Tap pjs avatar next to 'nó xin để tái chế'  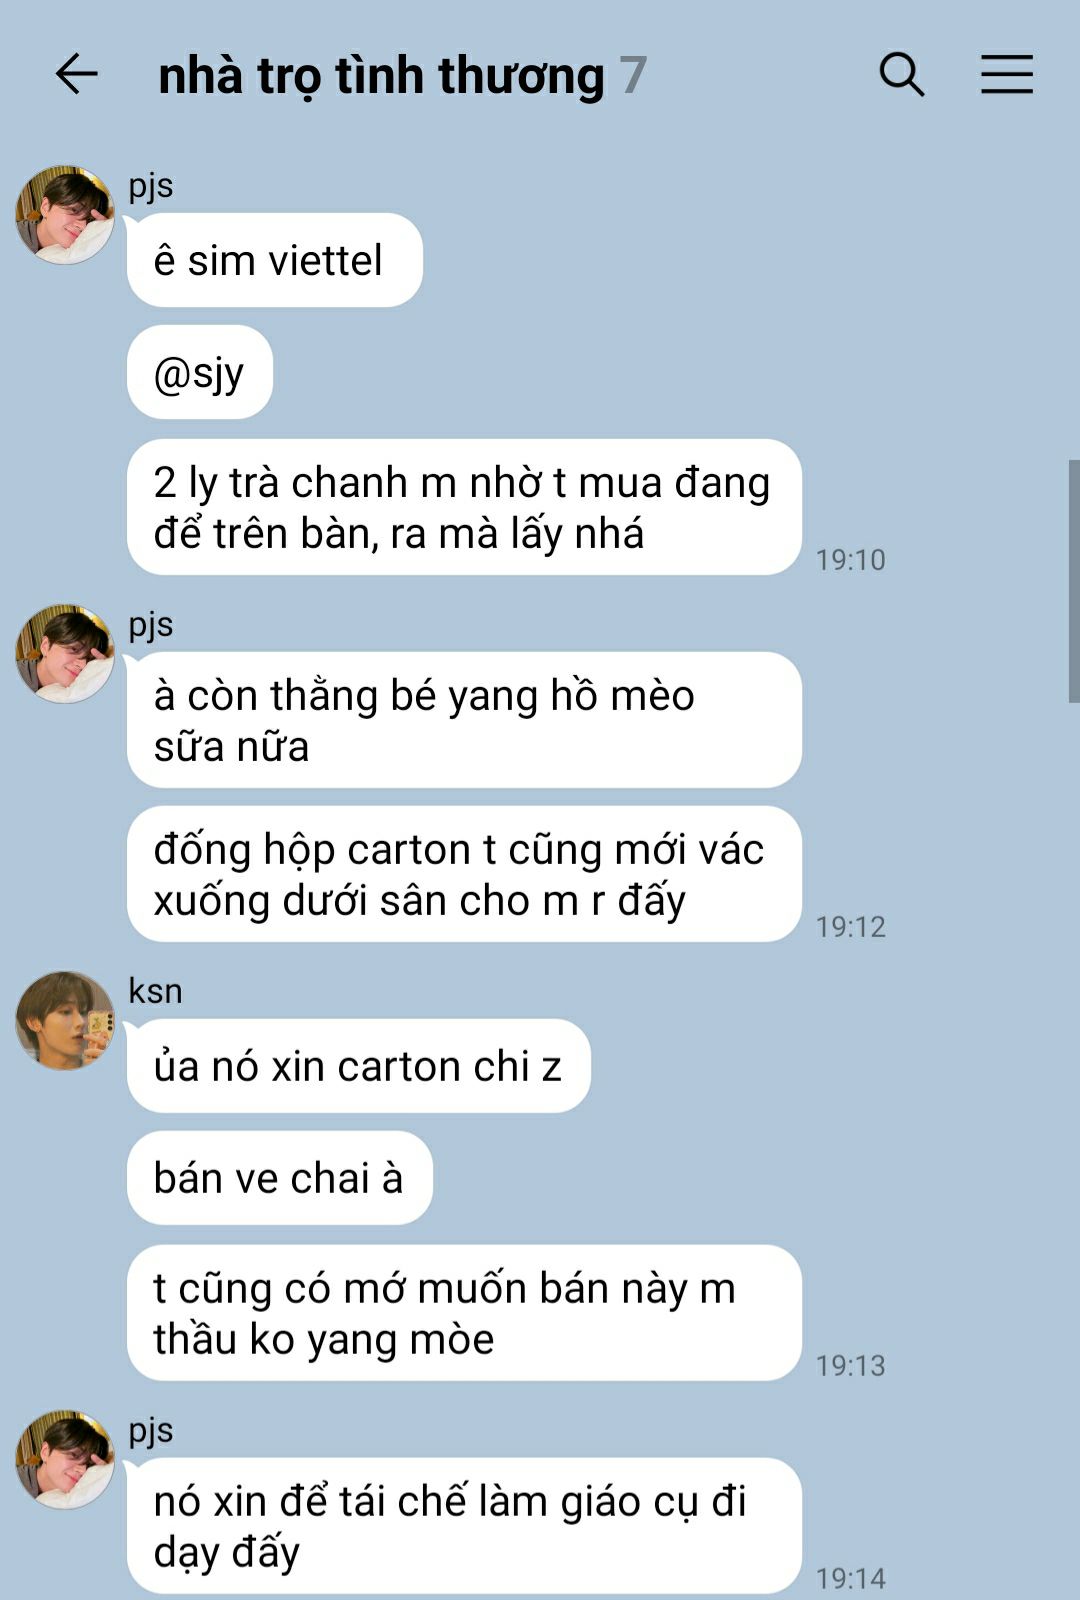click(65, 1460)
